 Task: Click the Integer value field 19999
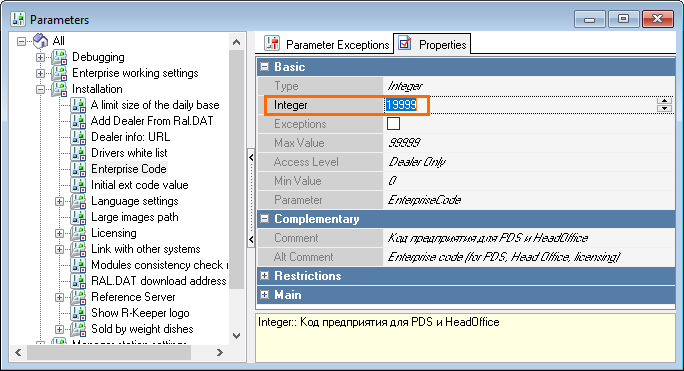click(520, 105)
